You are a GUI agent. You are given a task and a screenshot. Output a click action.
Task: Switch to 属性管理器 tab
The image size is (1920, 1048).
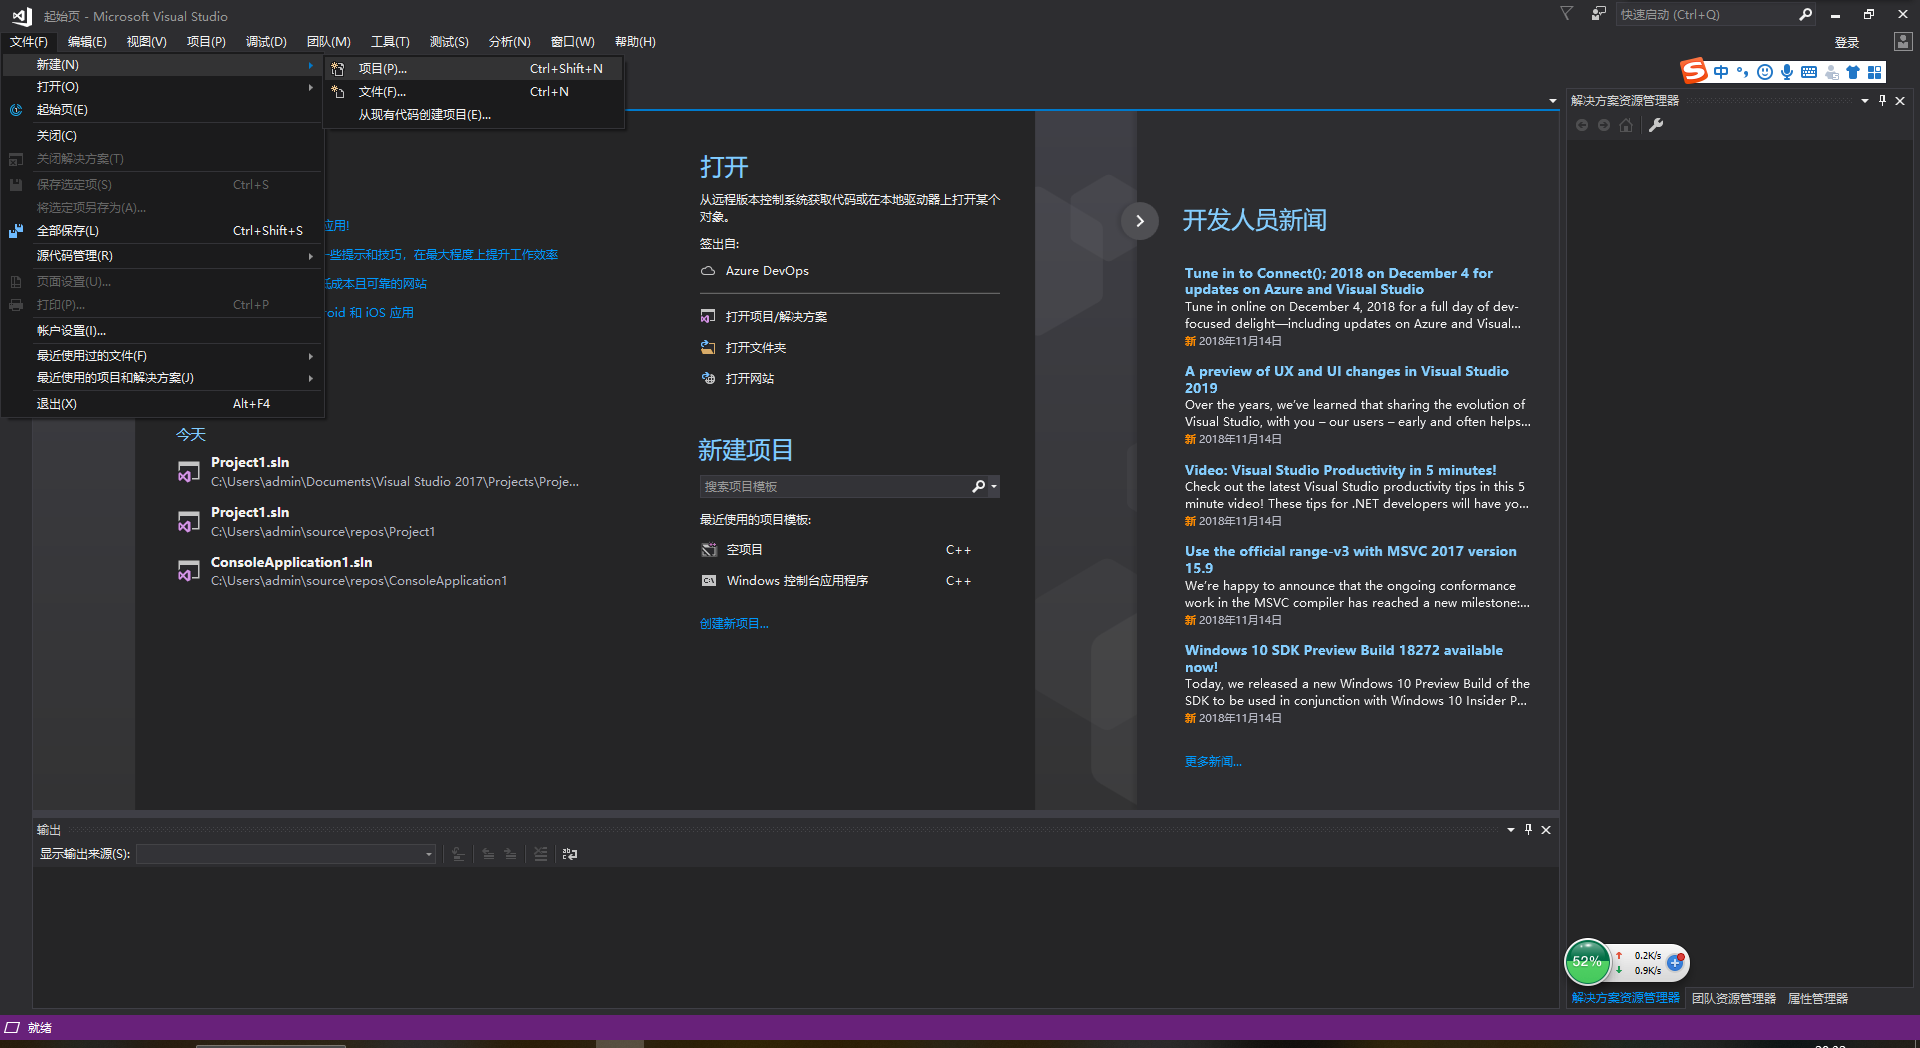click(1818, 999)
